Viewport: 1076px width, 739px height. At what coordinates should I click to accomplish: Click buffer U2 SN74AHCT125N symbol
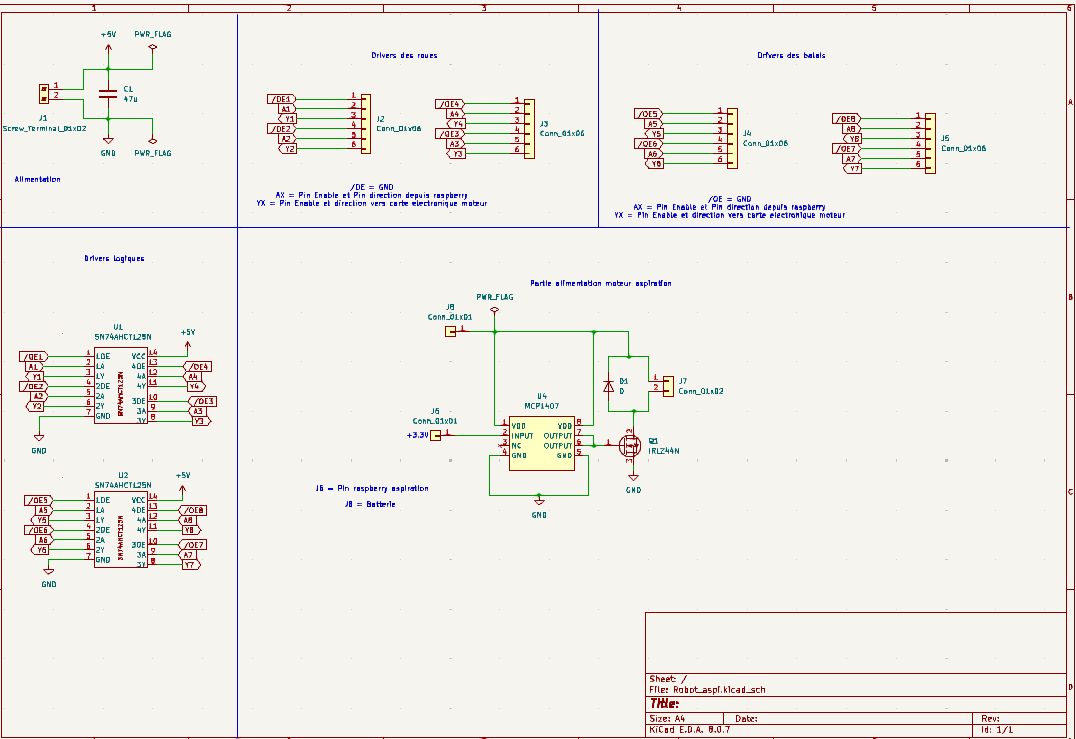(120, 530)
